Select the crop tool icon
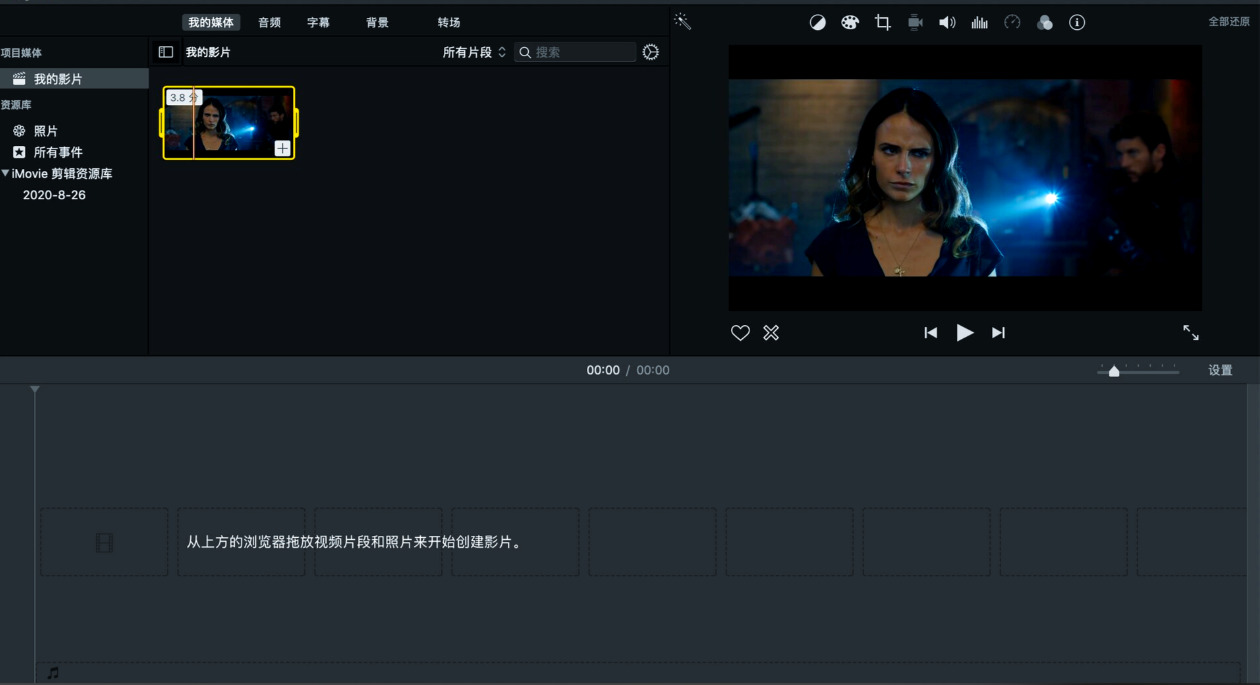1260x685 pixels. 882,22
